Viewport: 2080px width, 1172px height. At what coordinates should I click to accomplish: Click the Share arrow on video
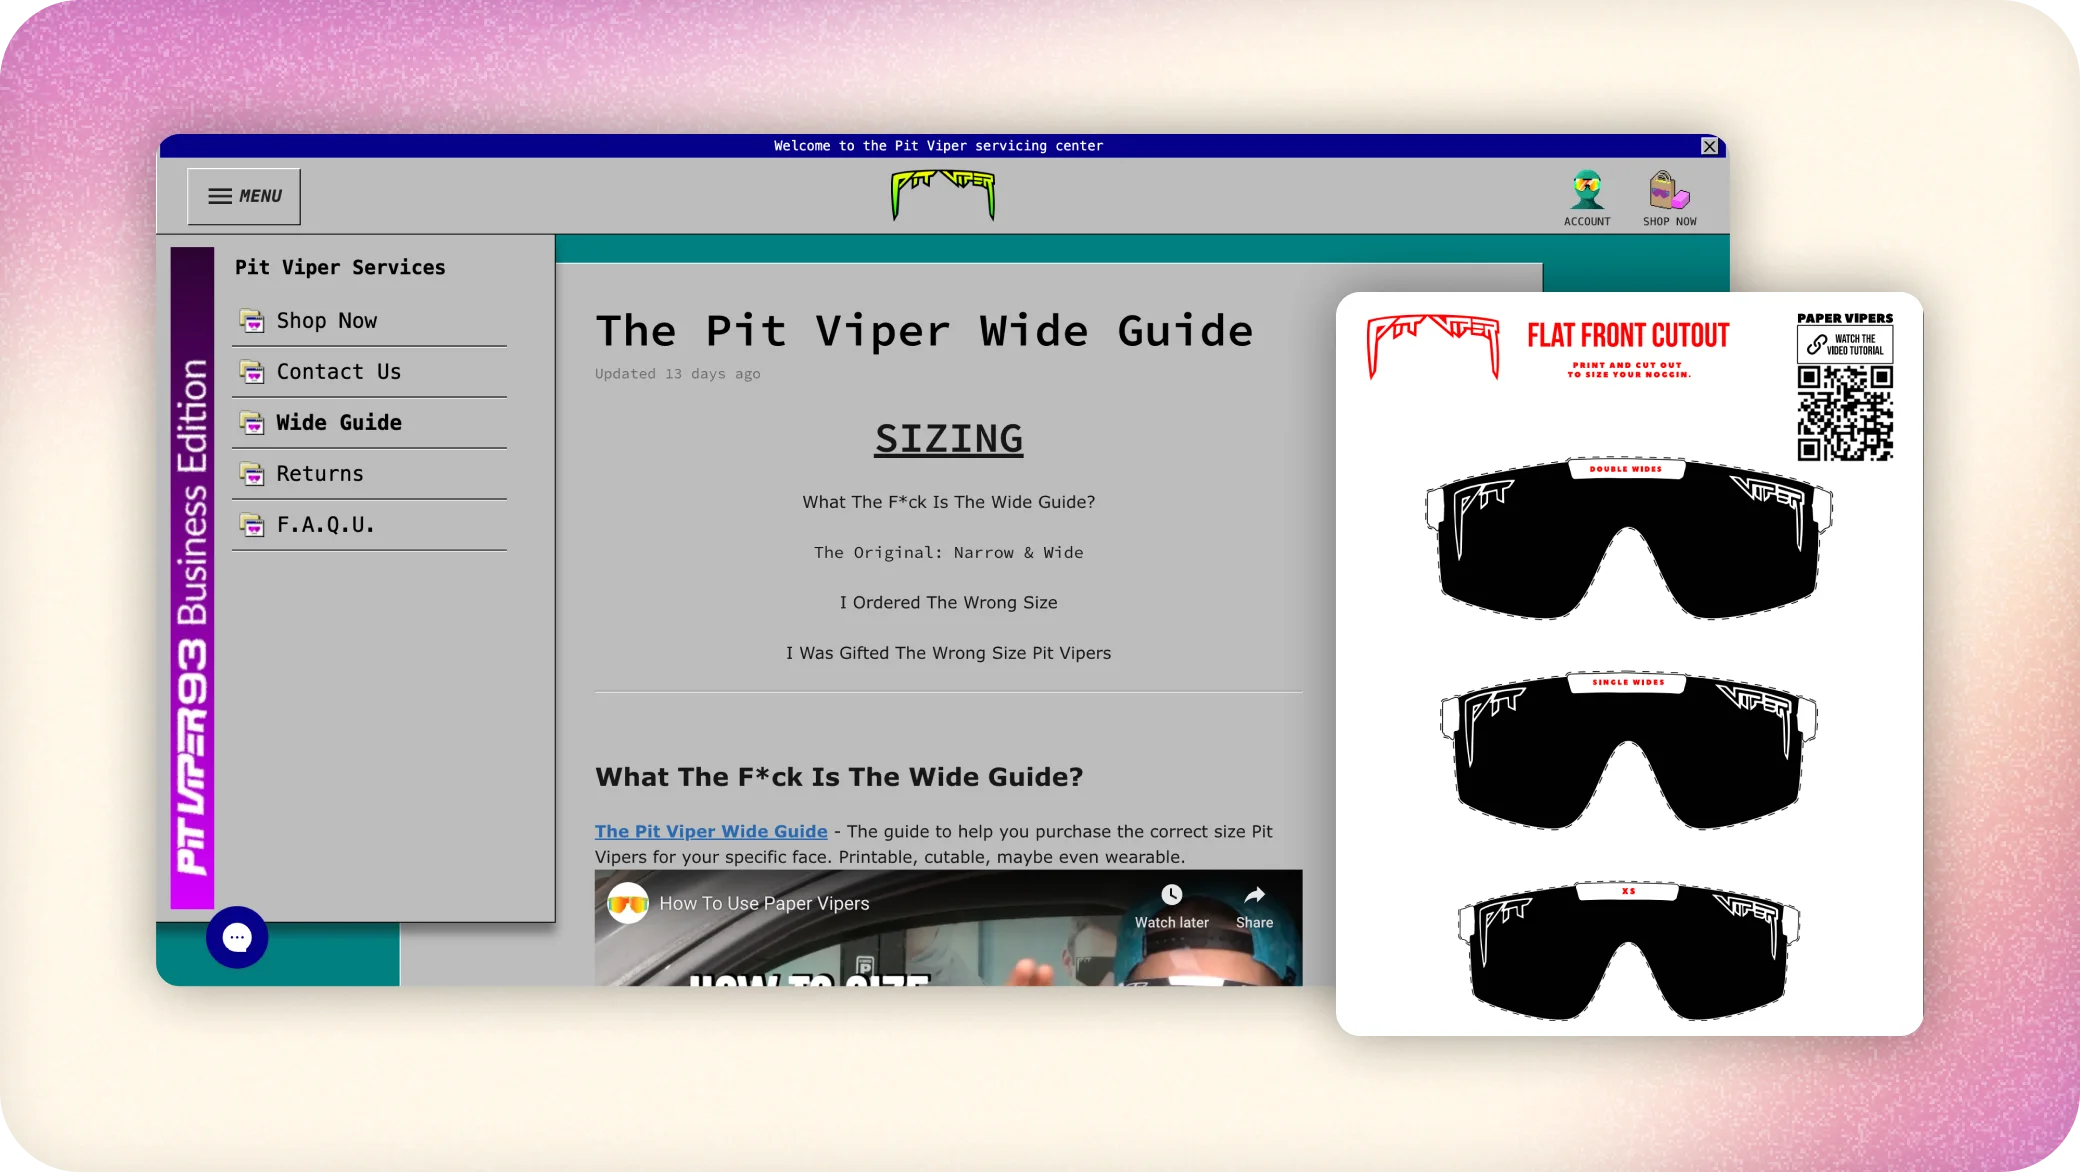click(1254, 894)
